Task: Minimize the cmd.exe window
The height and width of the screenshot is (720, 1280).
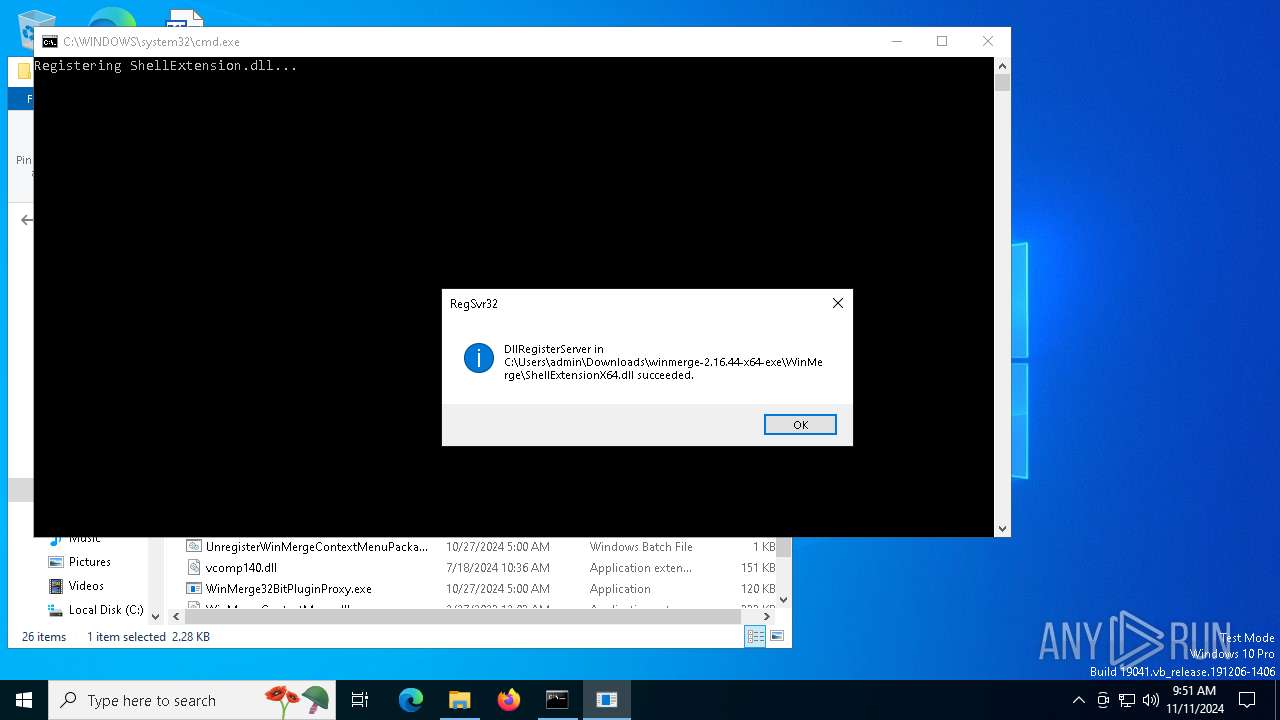Action: click(896, 41)
